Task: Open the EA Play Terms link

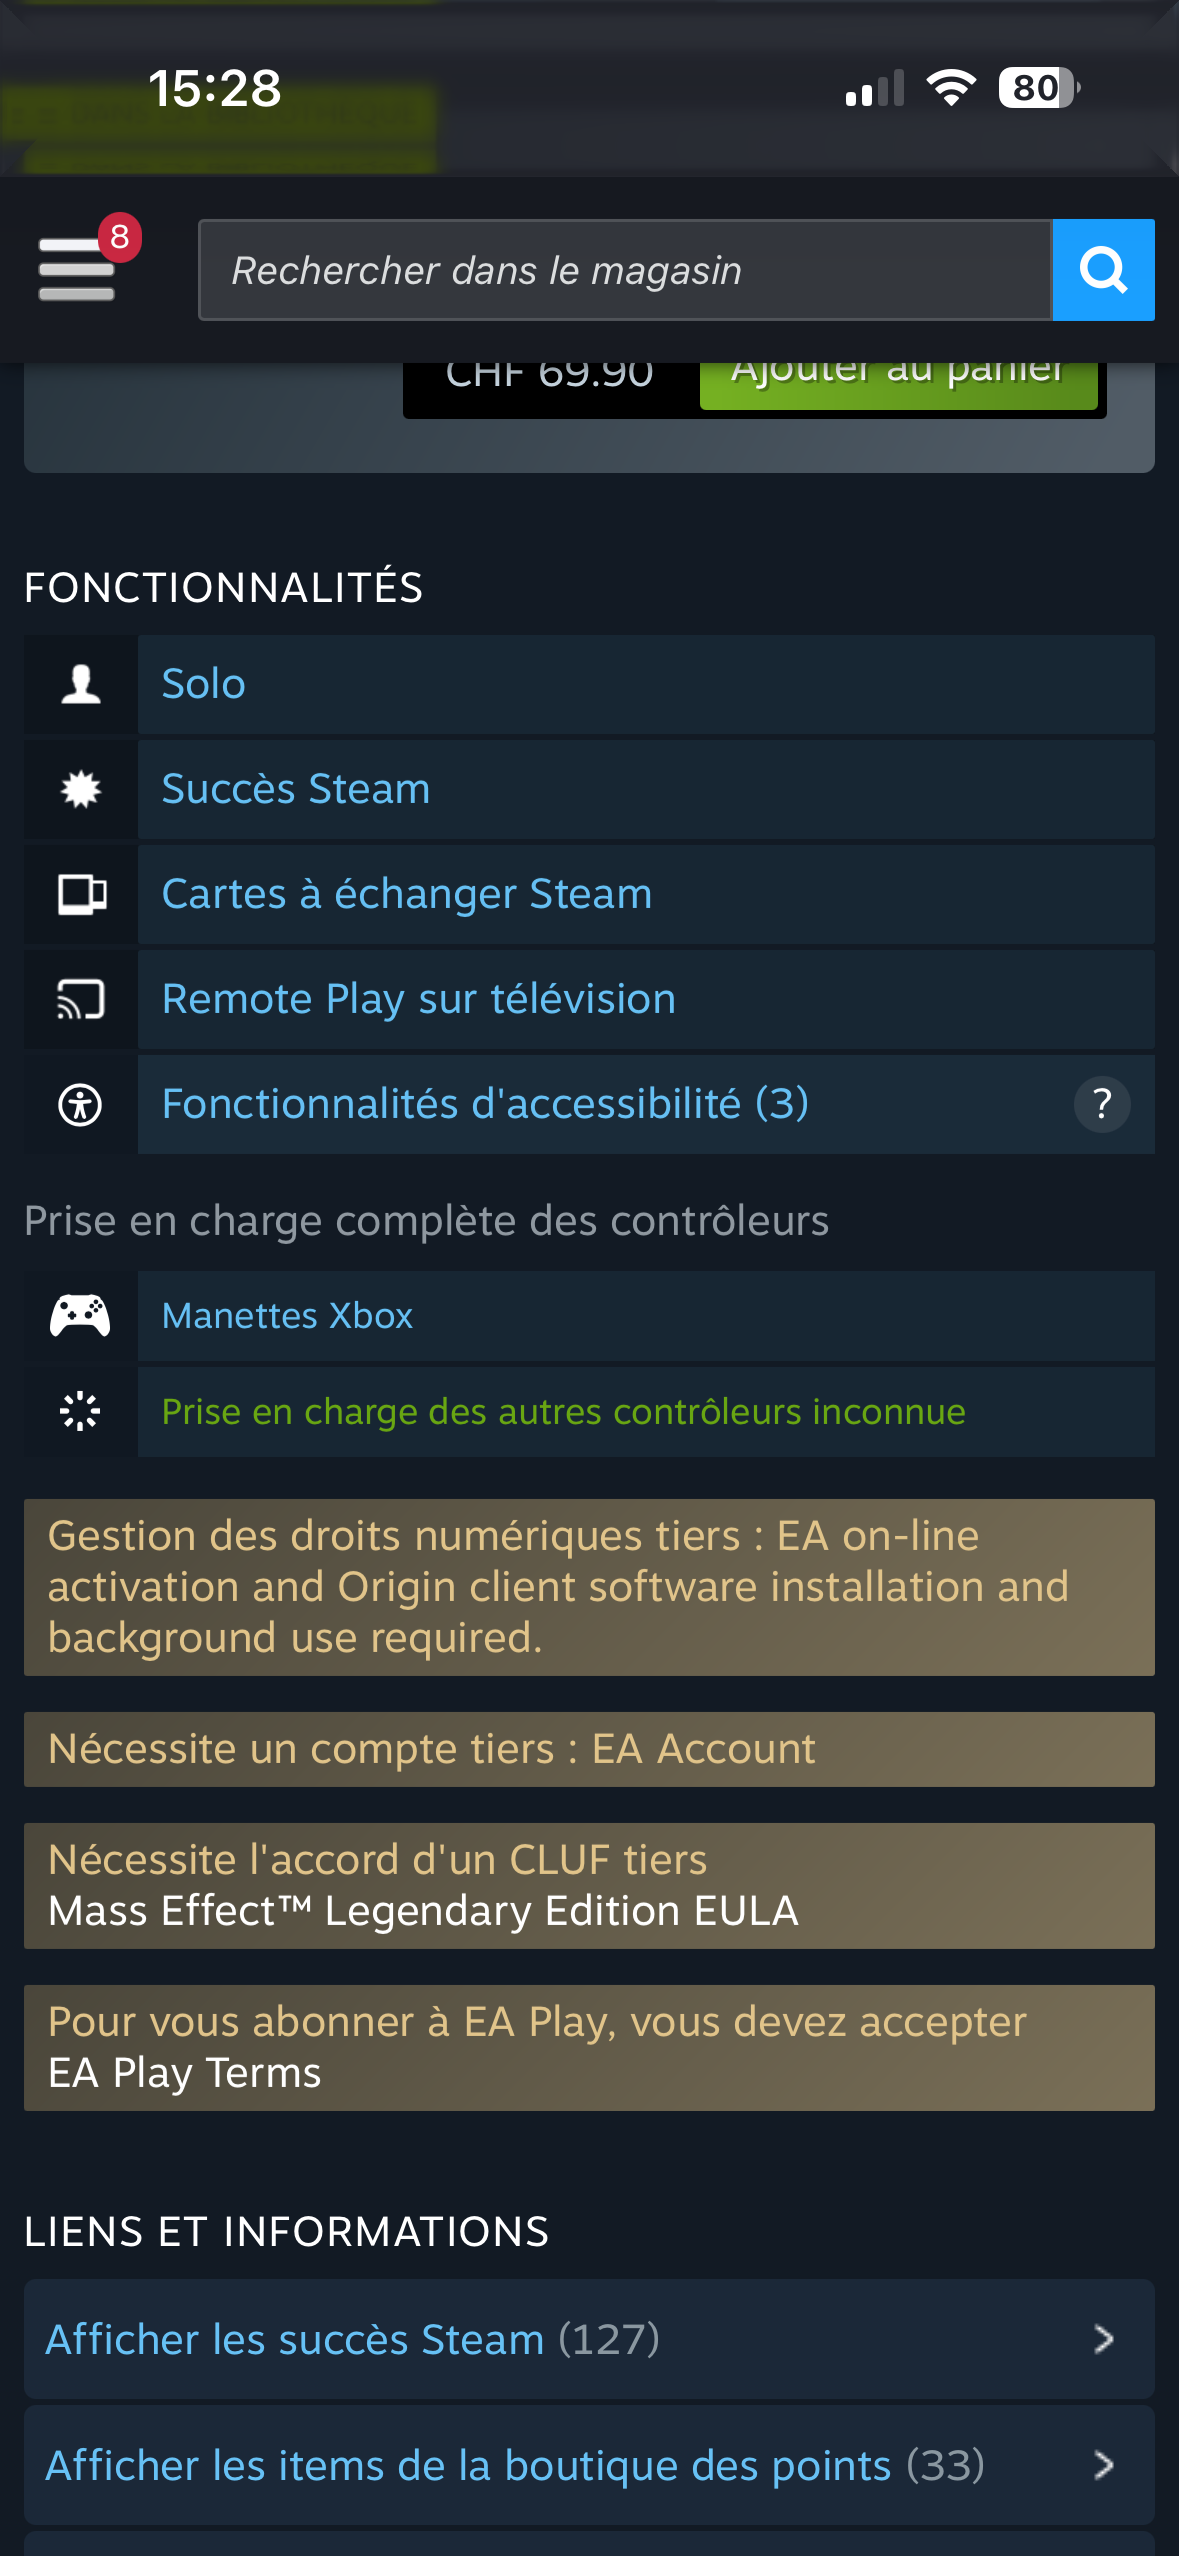Action: coord(185,2073)
